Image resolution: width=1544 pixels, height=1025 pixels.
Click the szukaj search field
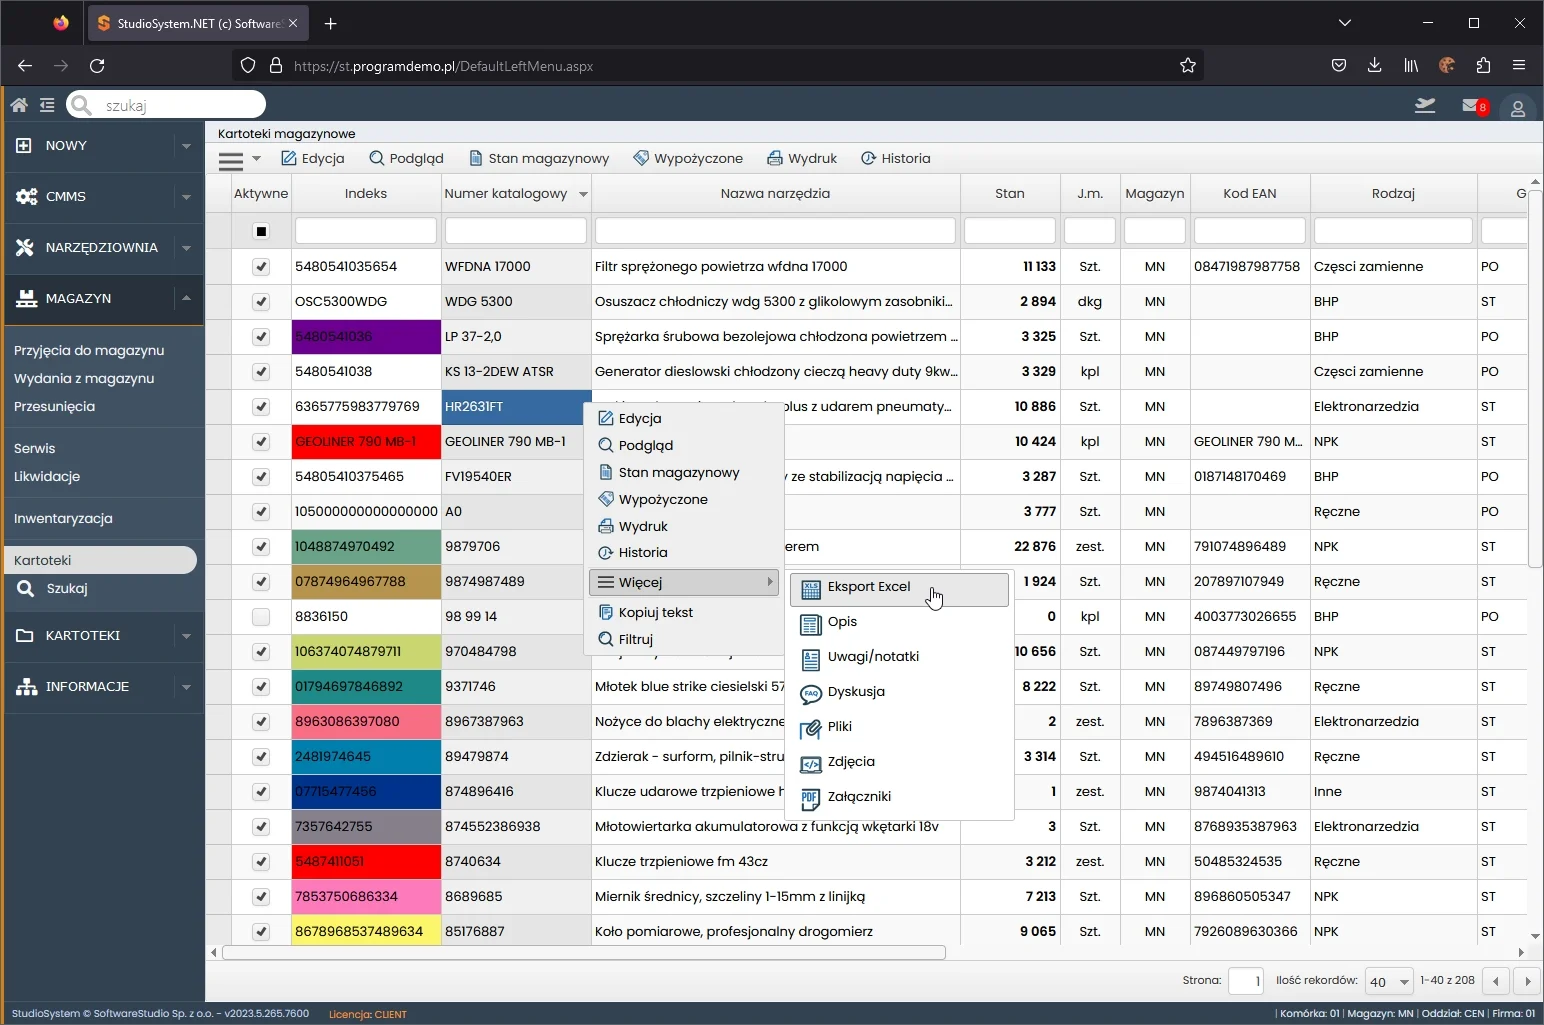(178, 105)
